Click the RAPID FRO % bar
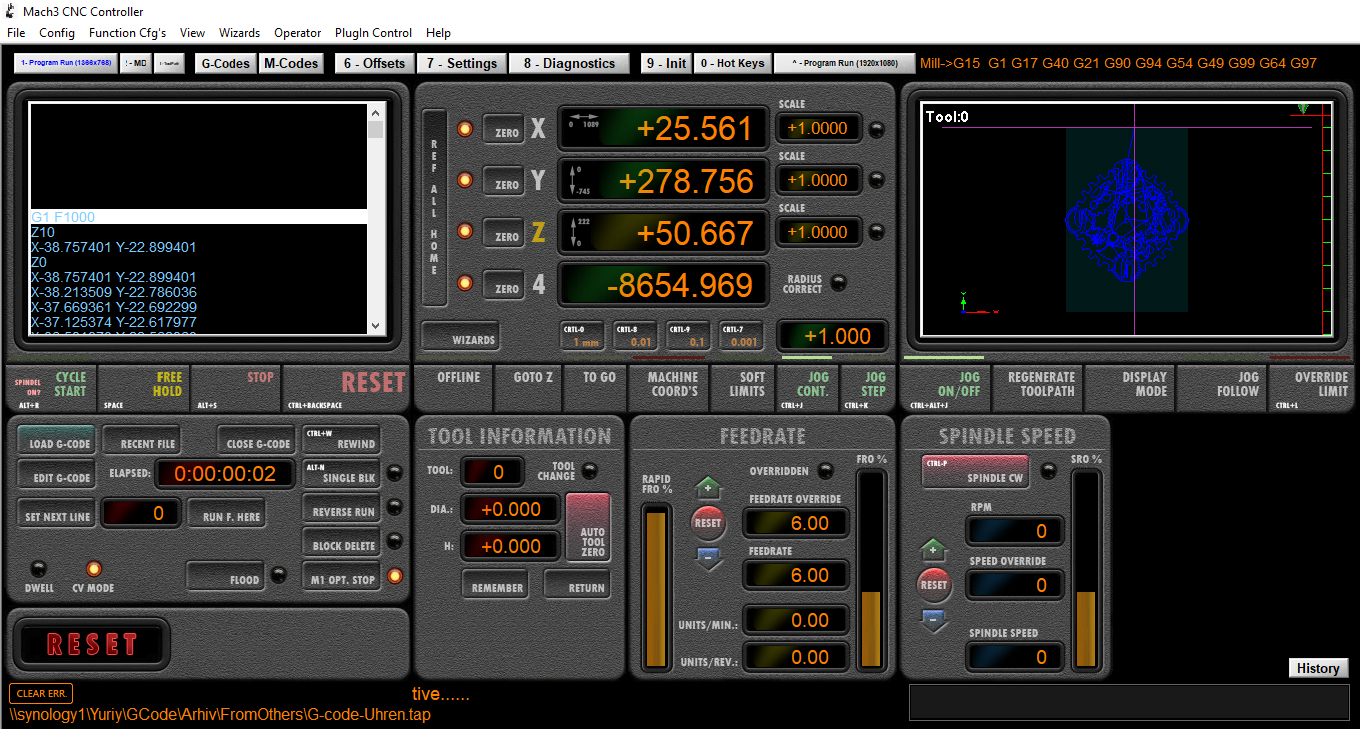Viewport: 1360px width, 729px height. pos(656,585)
